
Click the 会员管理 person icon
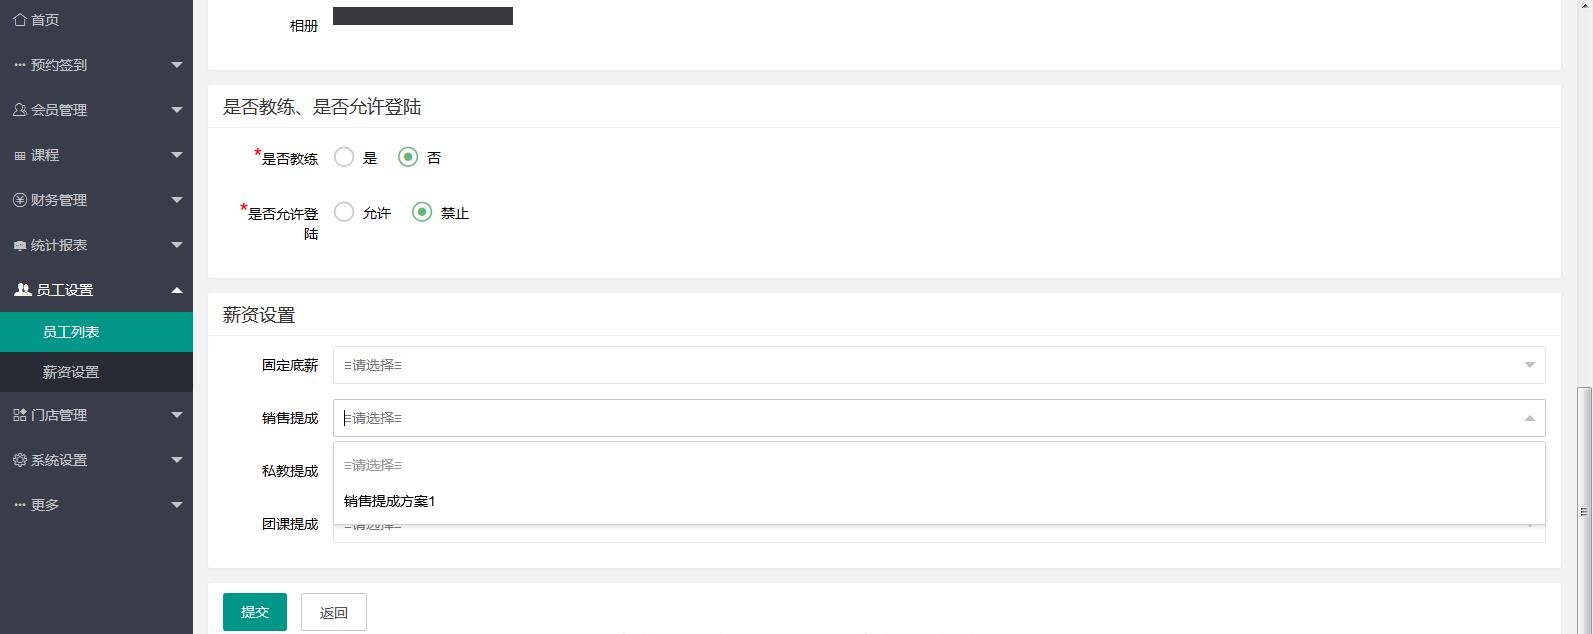click(x=20, y=110)
